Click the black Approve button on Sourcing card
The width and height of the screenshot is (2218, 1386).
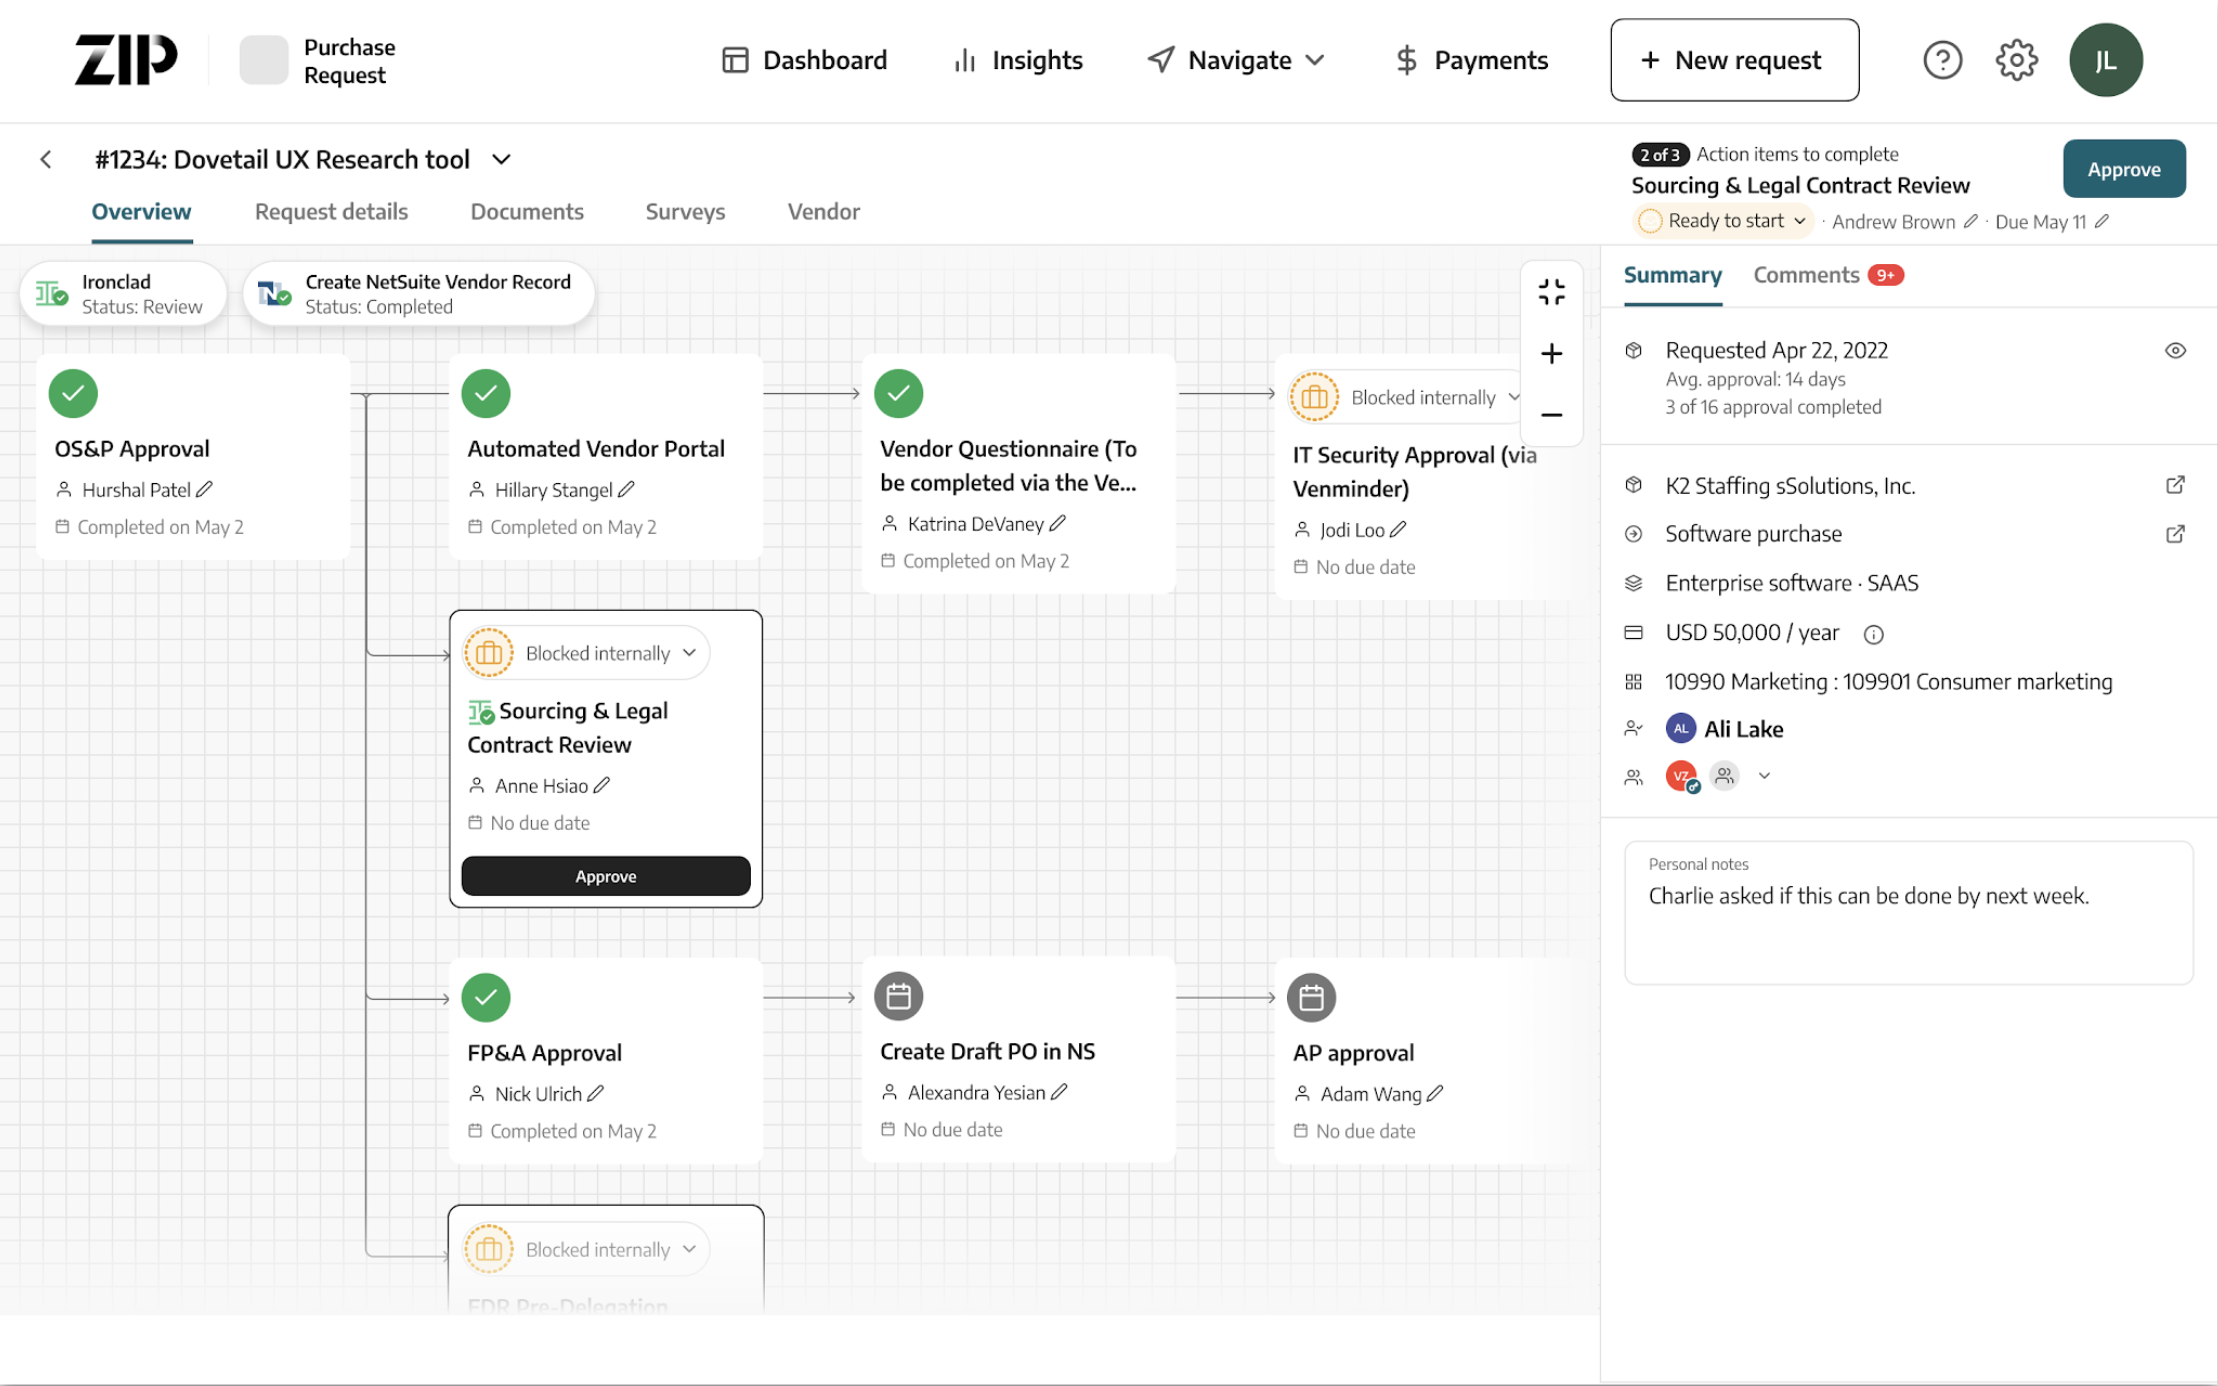[x=605, y=876]
